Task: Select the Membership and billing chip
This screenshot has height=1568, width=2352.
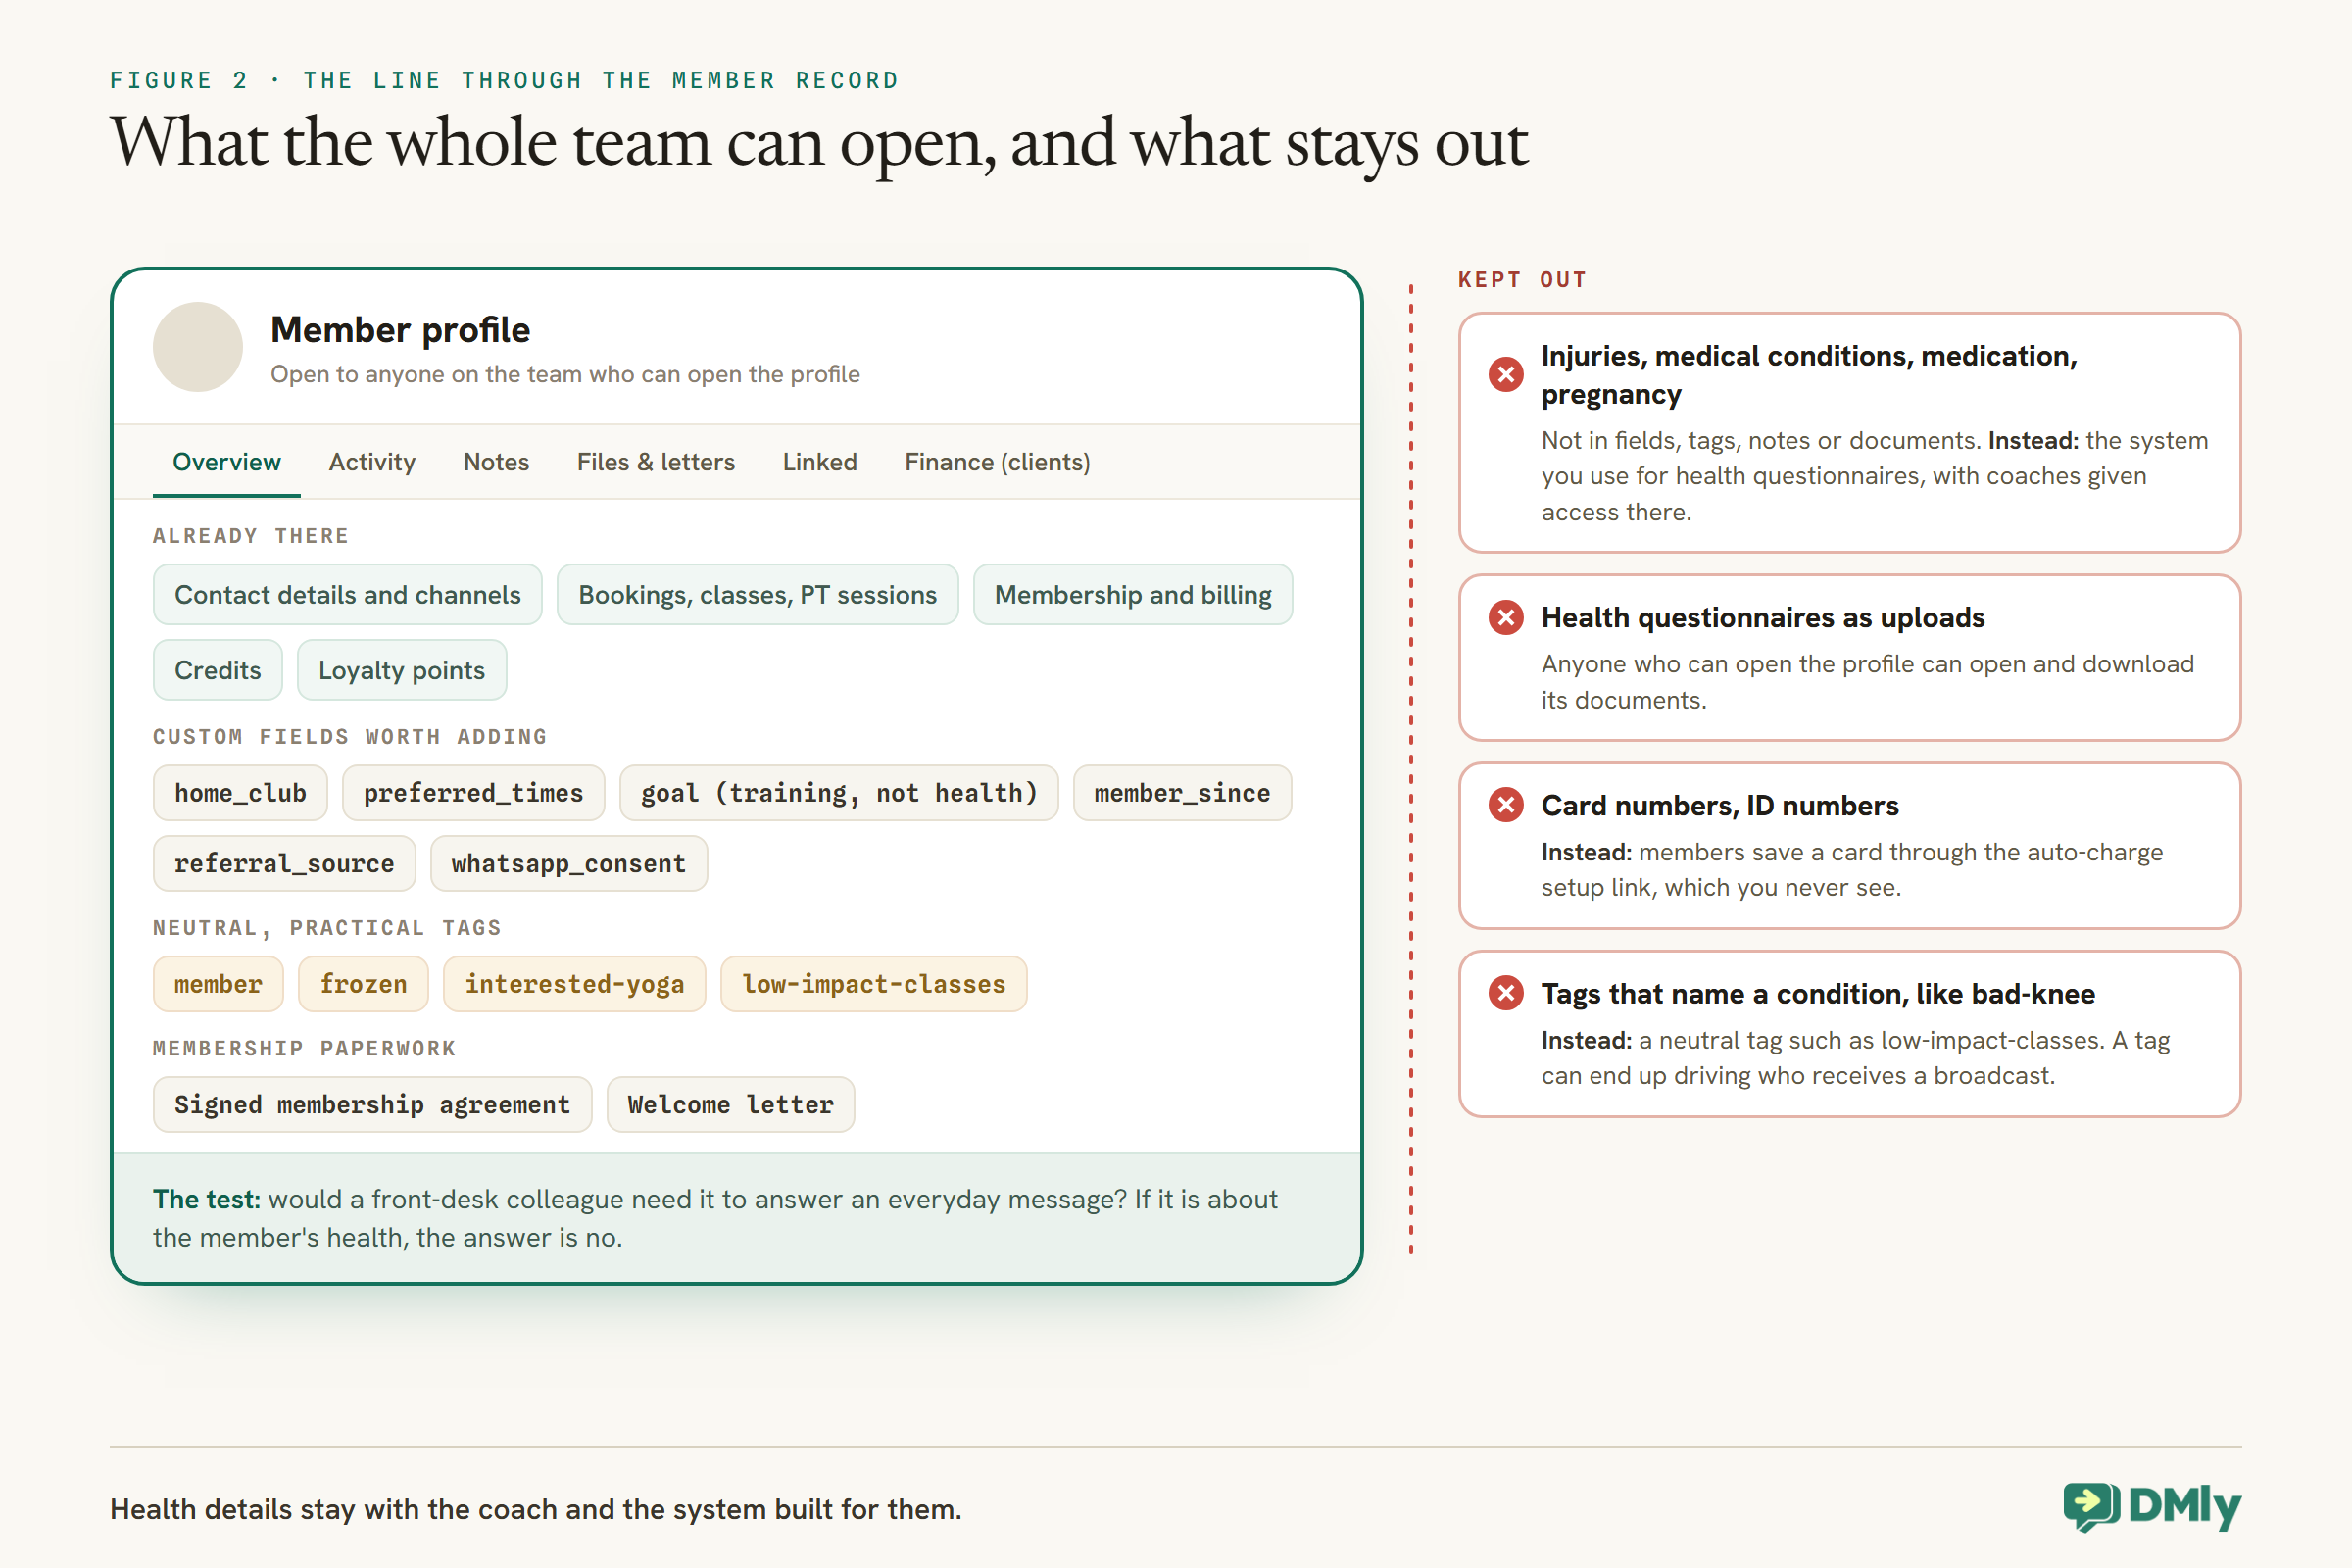Action: pyautogui.click(x=1133, y=595)
